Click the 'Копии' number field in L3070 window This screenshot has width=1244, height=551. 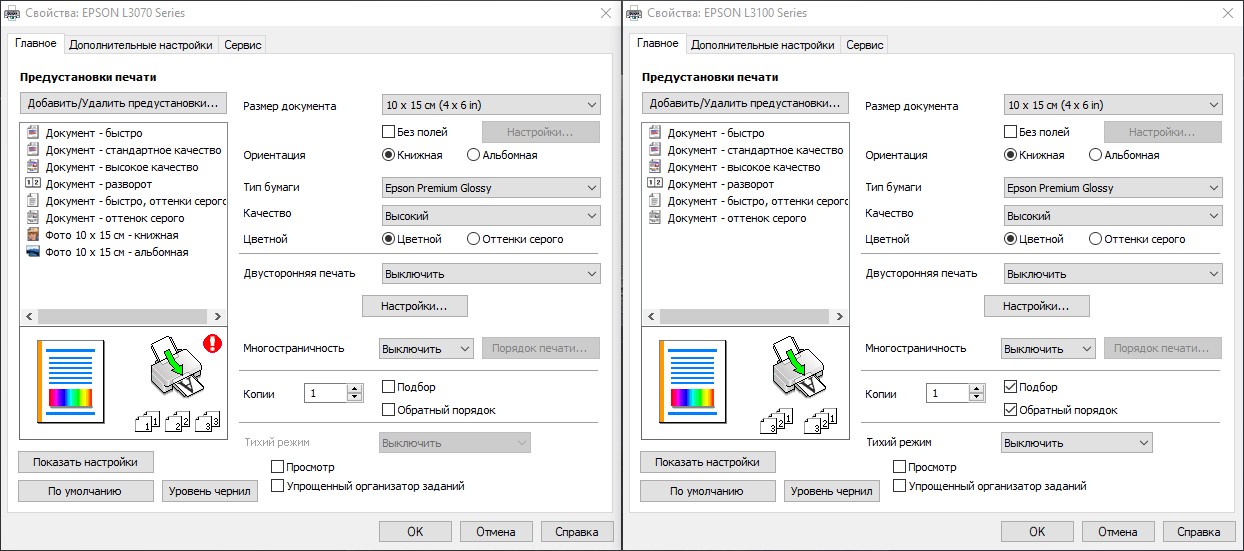326,394
